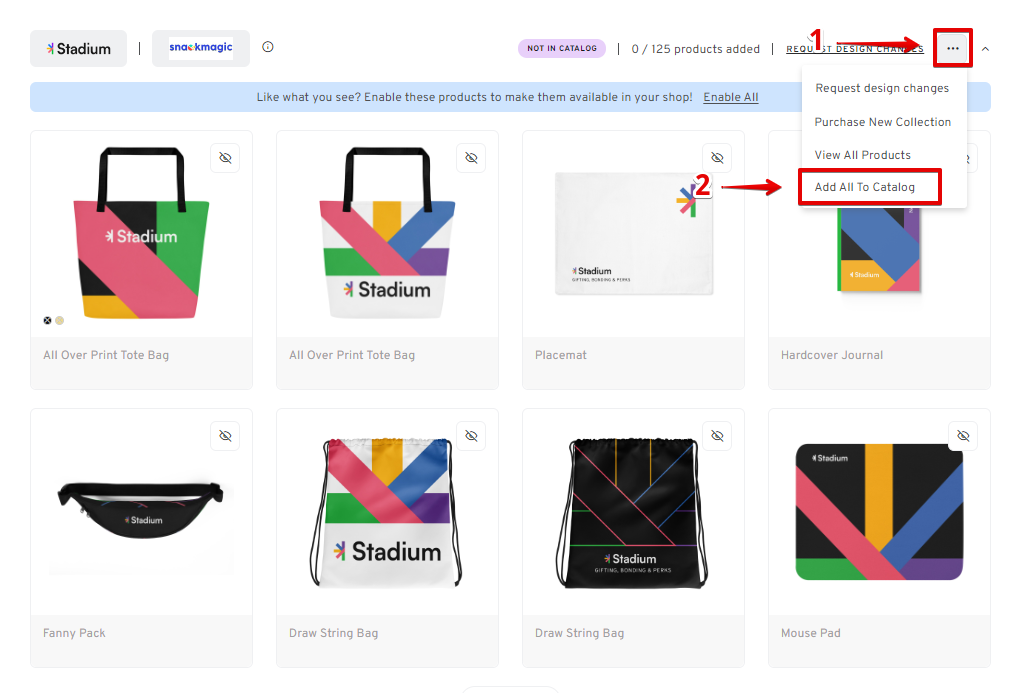Select View All Products in the menu

coord(865,154)
